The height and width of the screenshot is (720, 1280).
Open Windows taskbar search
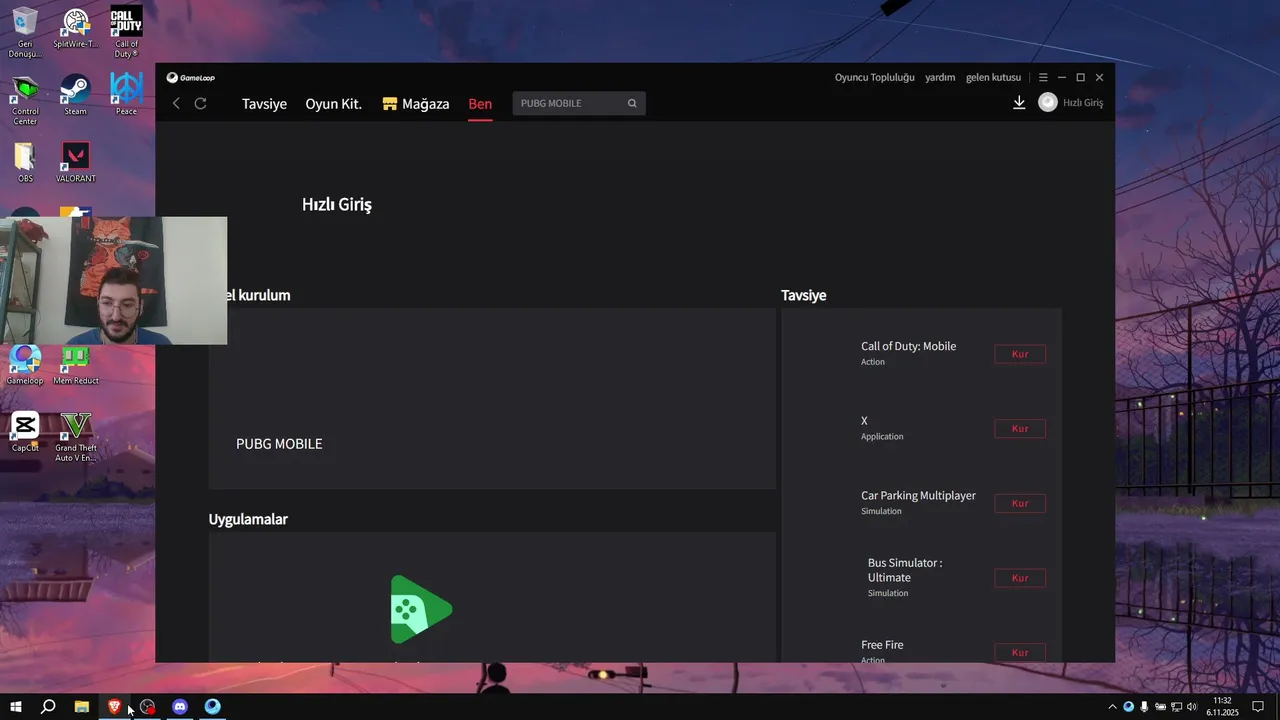coord(48,707)
